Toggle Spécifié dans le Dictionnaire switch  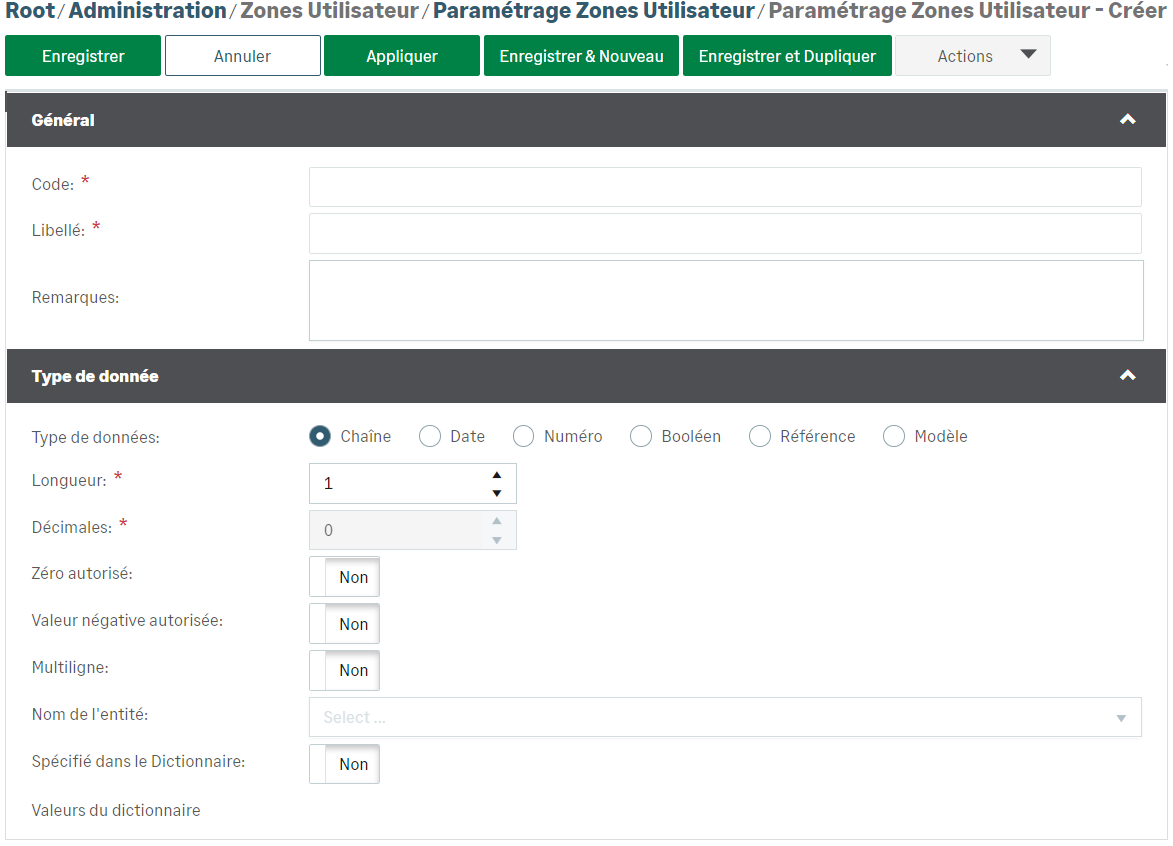pyautogui.click(x=344, y=764)
